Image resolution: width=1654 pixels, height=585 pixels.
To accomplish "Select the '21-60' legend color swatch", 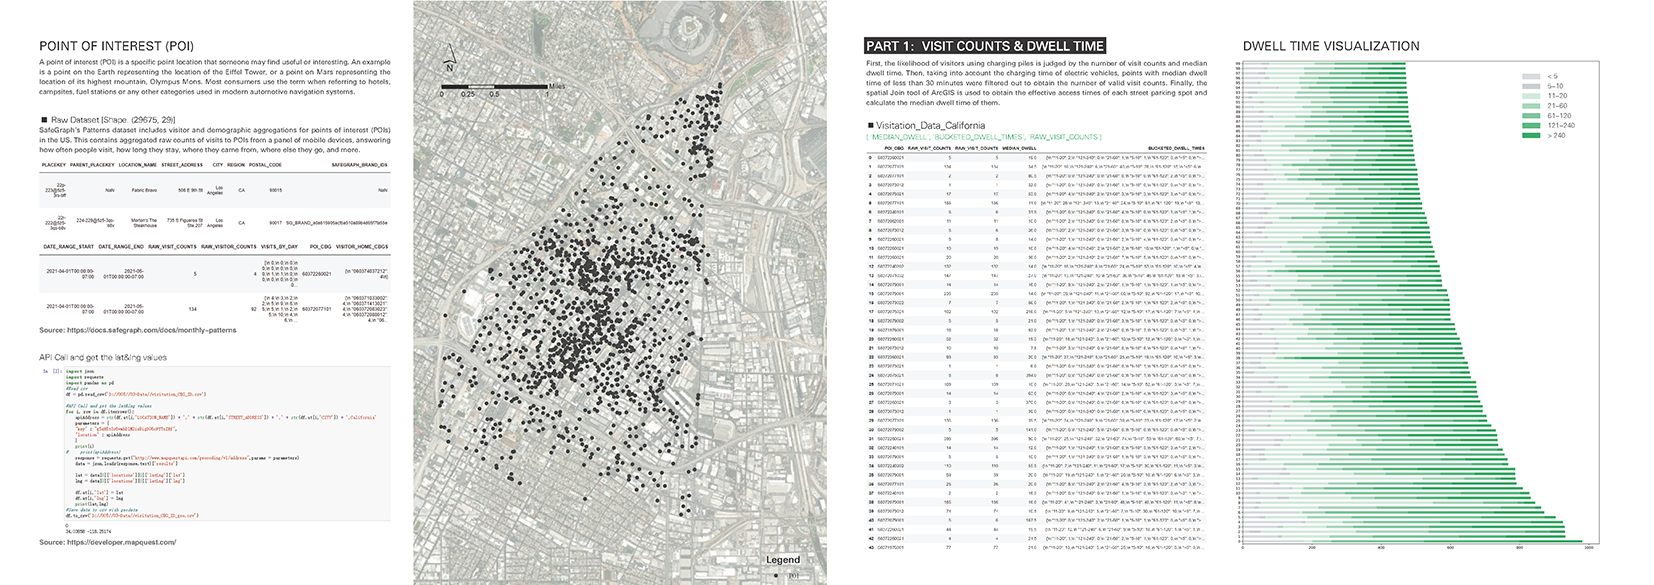I will click(x=1530, y=105).
